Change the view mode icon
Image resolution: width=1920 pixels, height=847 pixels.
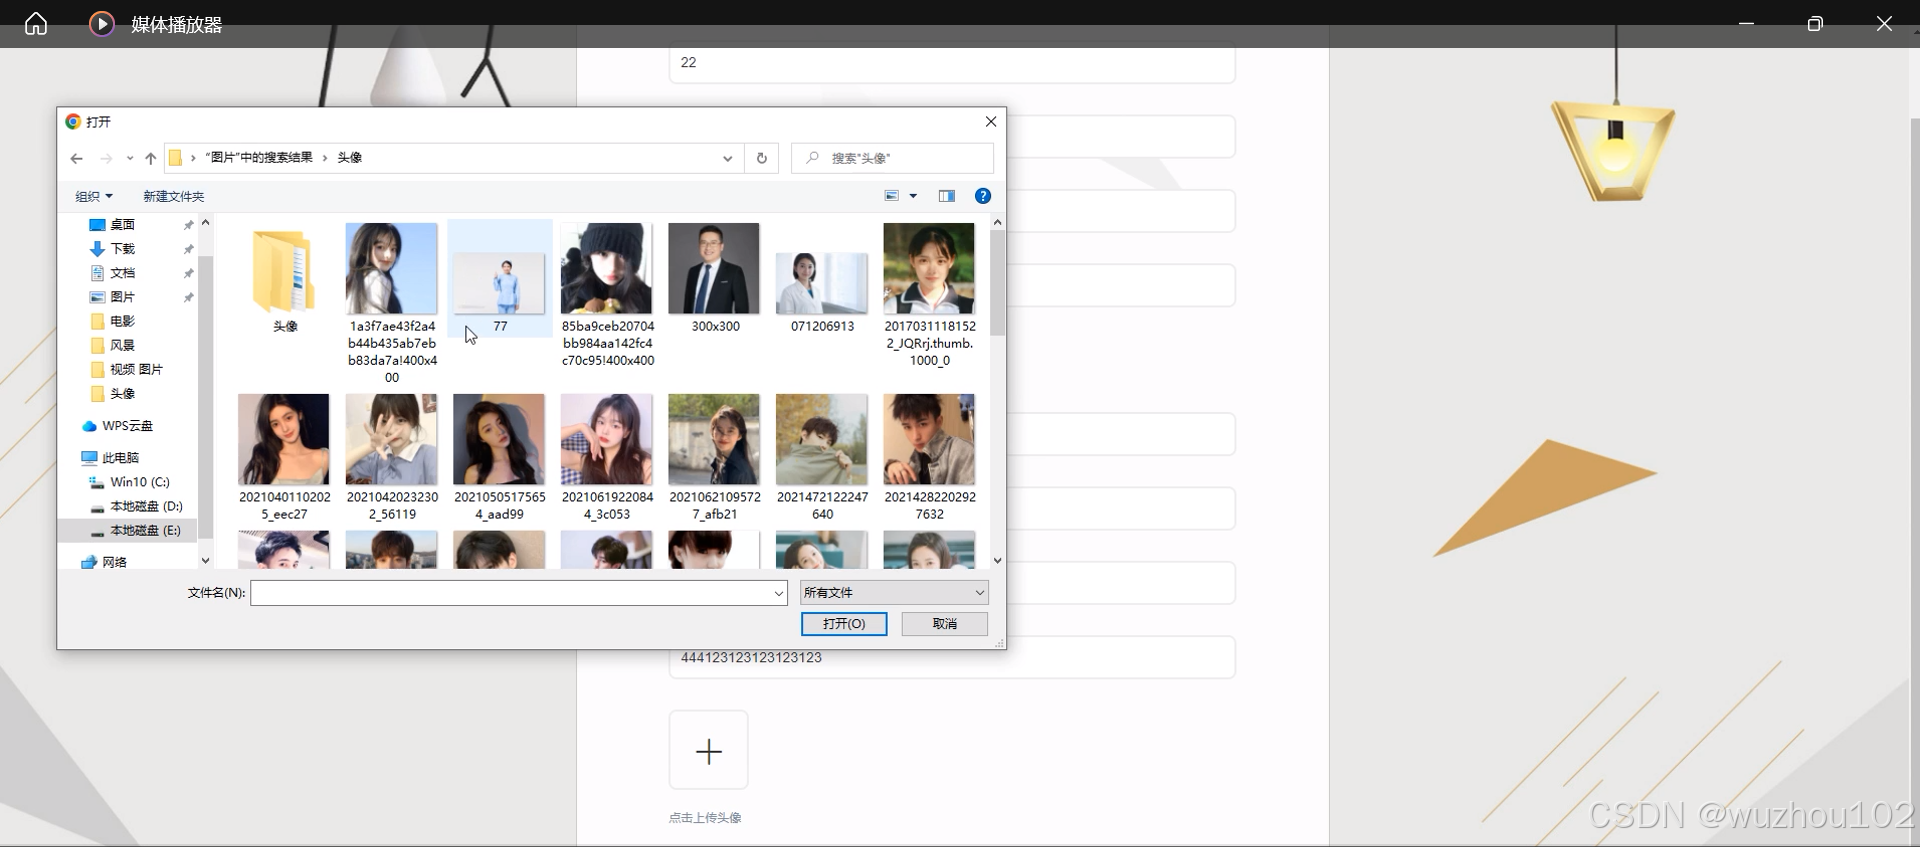click(892, 196)
